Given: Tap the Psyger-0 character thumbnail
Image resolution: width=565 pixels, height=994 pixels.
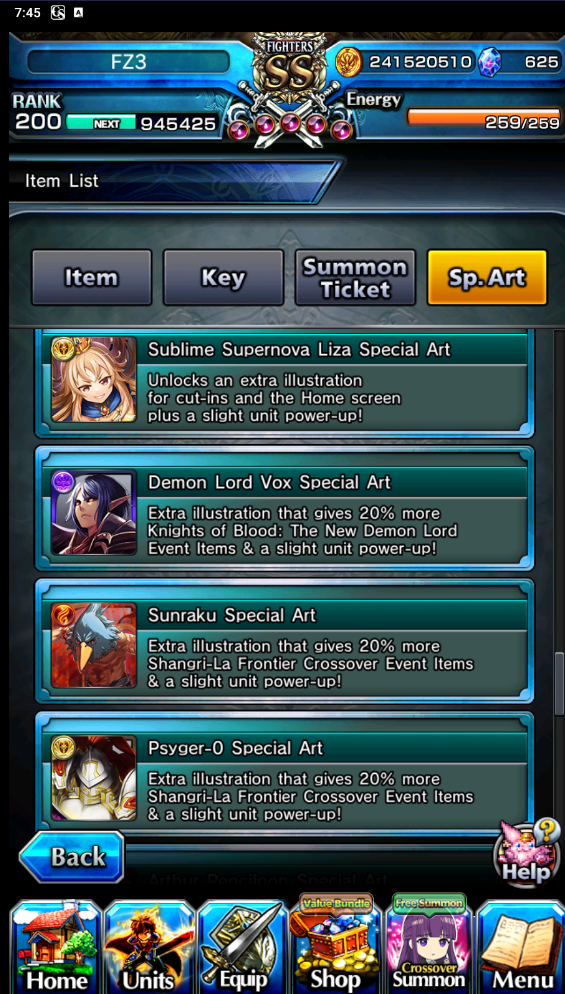Looking at the screenshot, I should (94, 778).
